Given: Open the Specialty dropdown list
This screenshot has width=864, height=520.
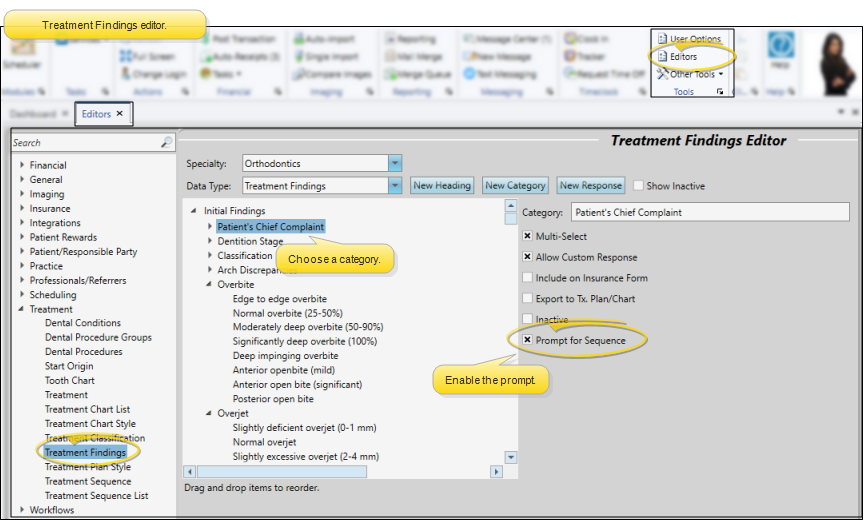Looking at the screenshot, I should click(x=395, y=163).
